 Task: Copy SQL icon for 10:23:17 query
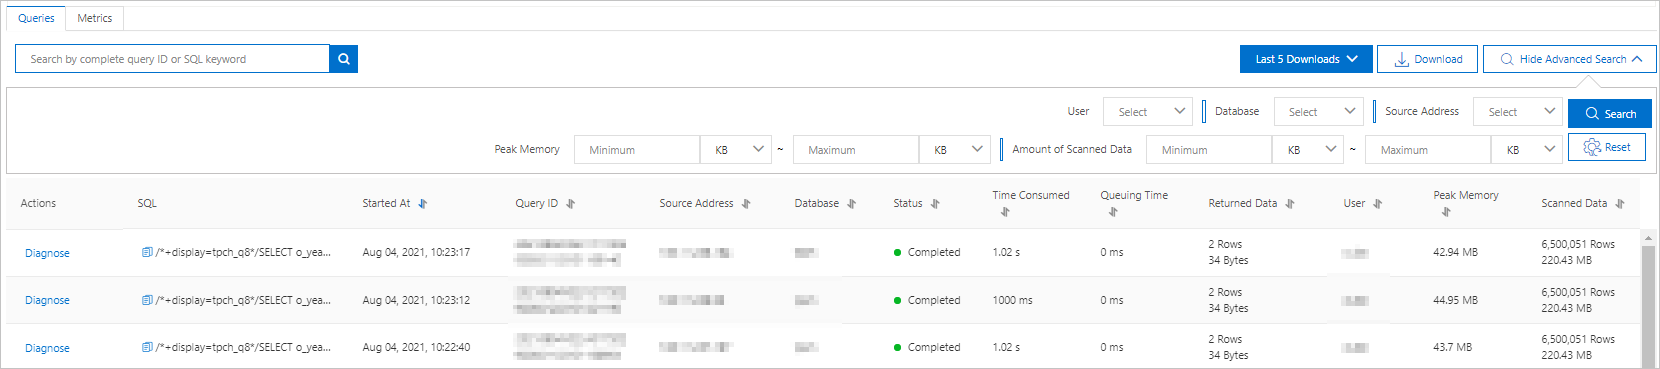[x=147, y=252]
